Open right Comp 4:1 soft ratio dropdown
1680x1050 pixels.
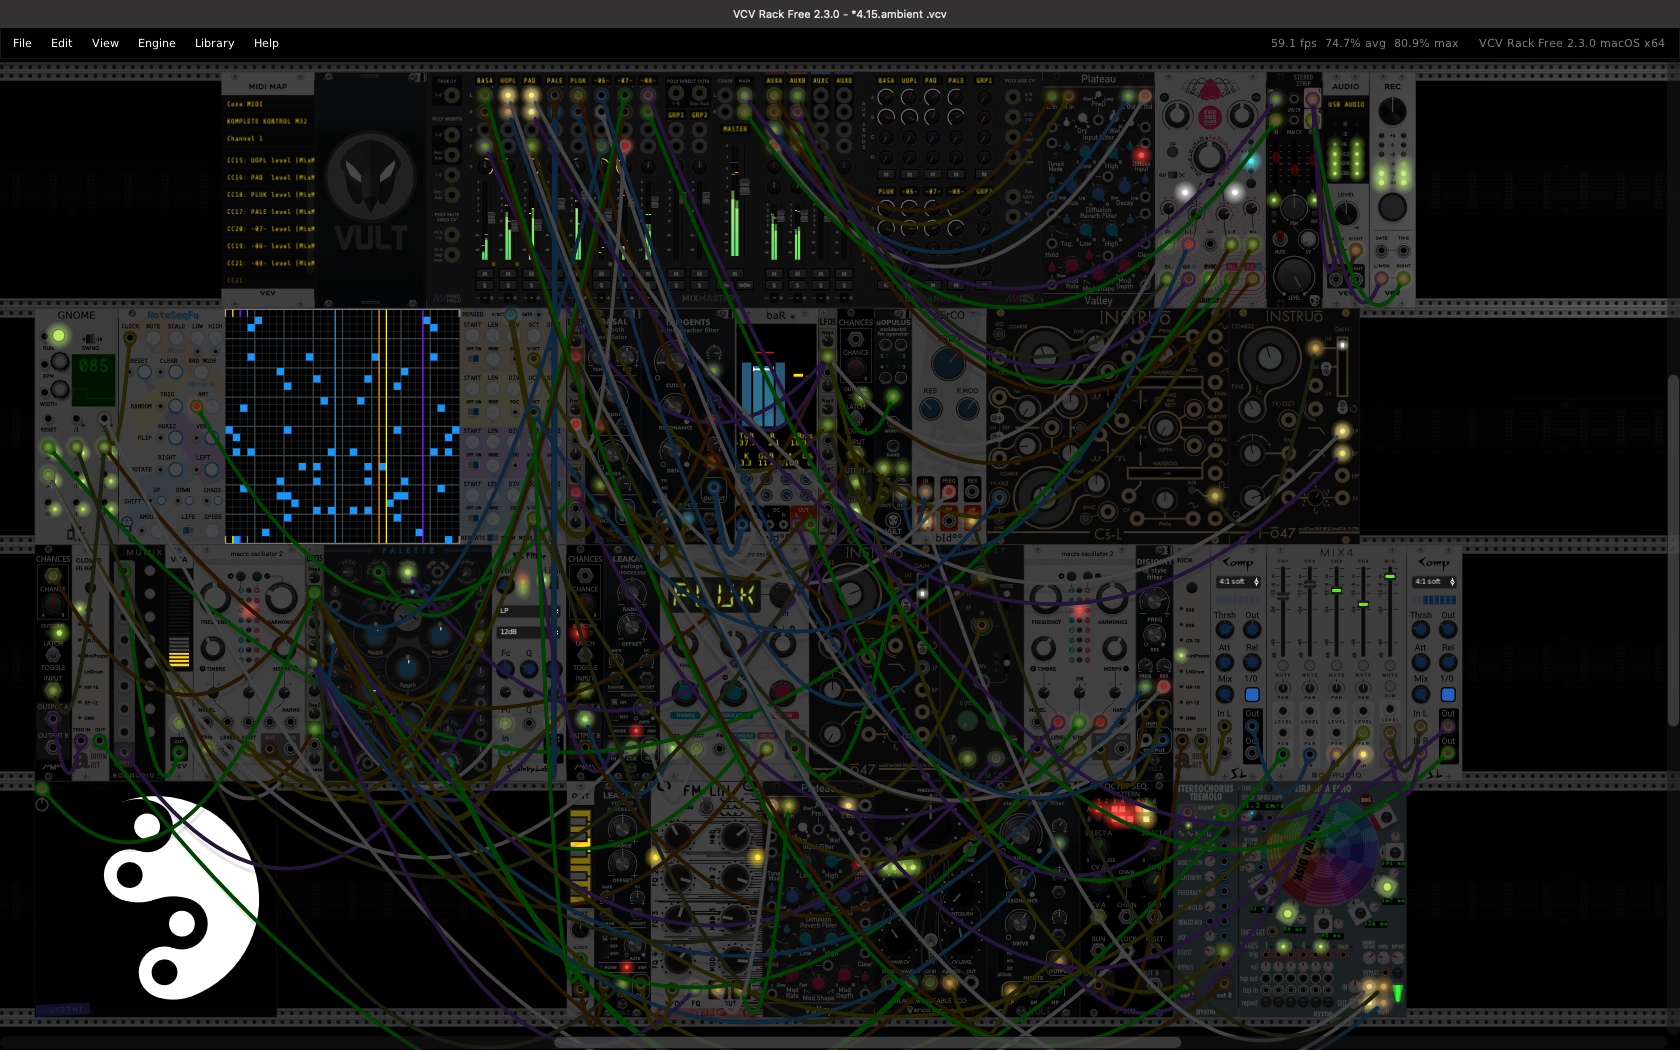coord(1434,581)
